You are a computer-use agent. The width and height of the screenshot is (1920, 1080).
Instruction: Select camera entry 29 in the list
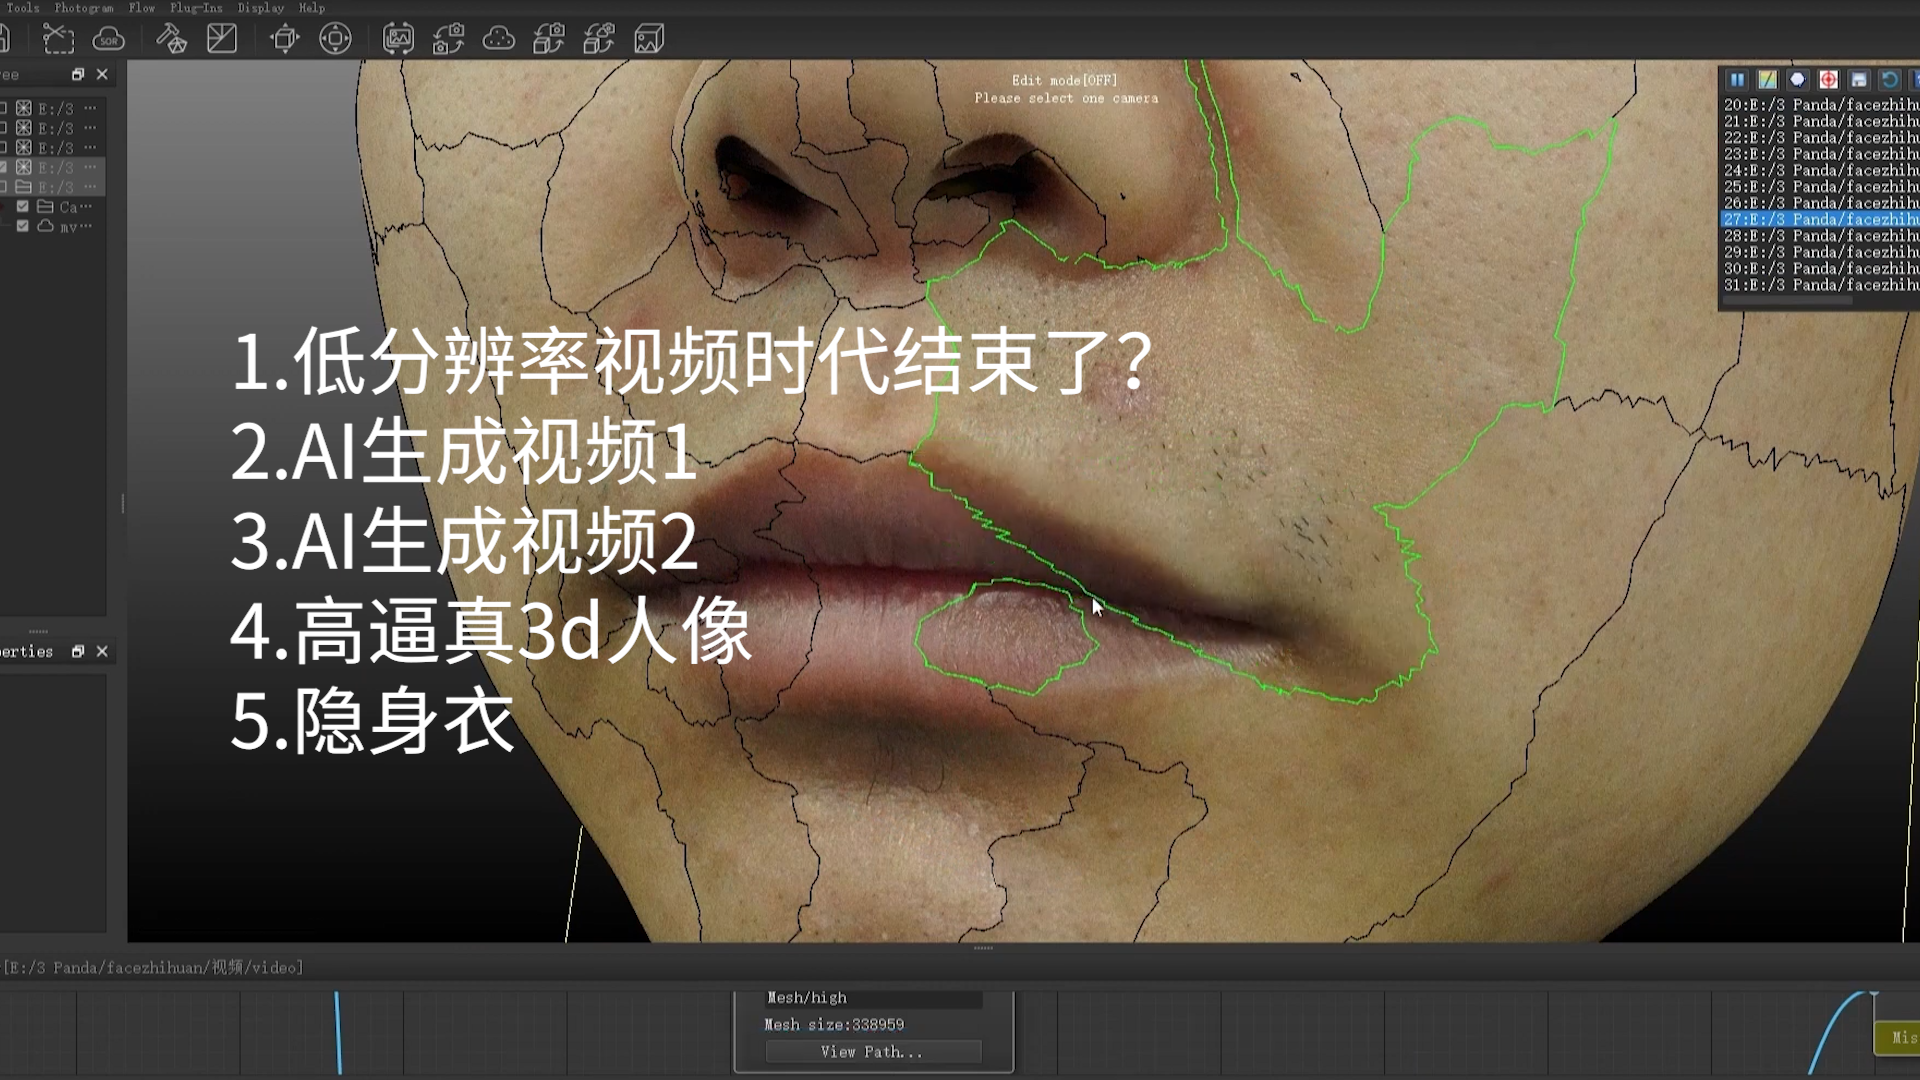(x=1818, y=252)
